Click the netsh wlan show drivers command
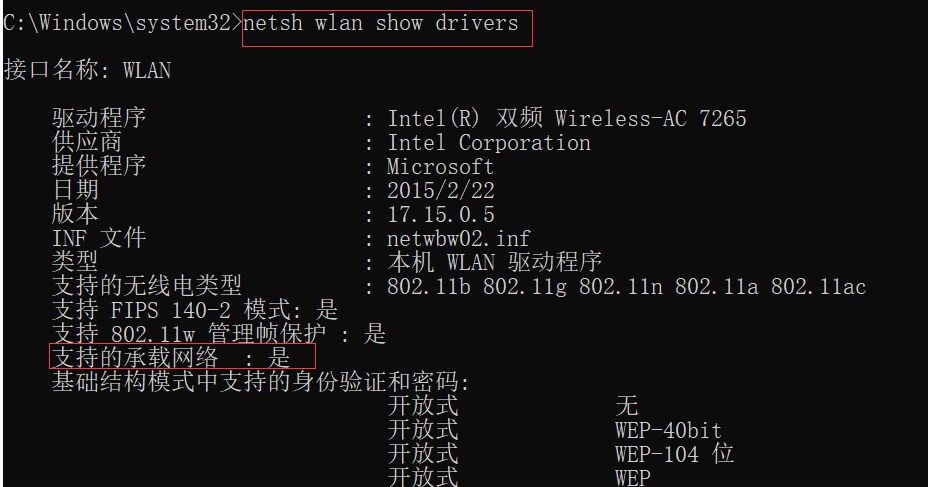The width and height of the screenshot is (928, 487). tap(381, 24)
